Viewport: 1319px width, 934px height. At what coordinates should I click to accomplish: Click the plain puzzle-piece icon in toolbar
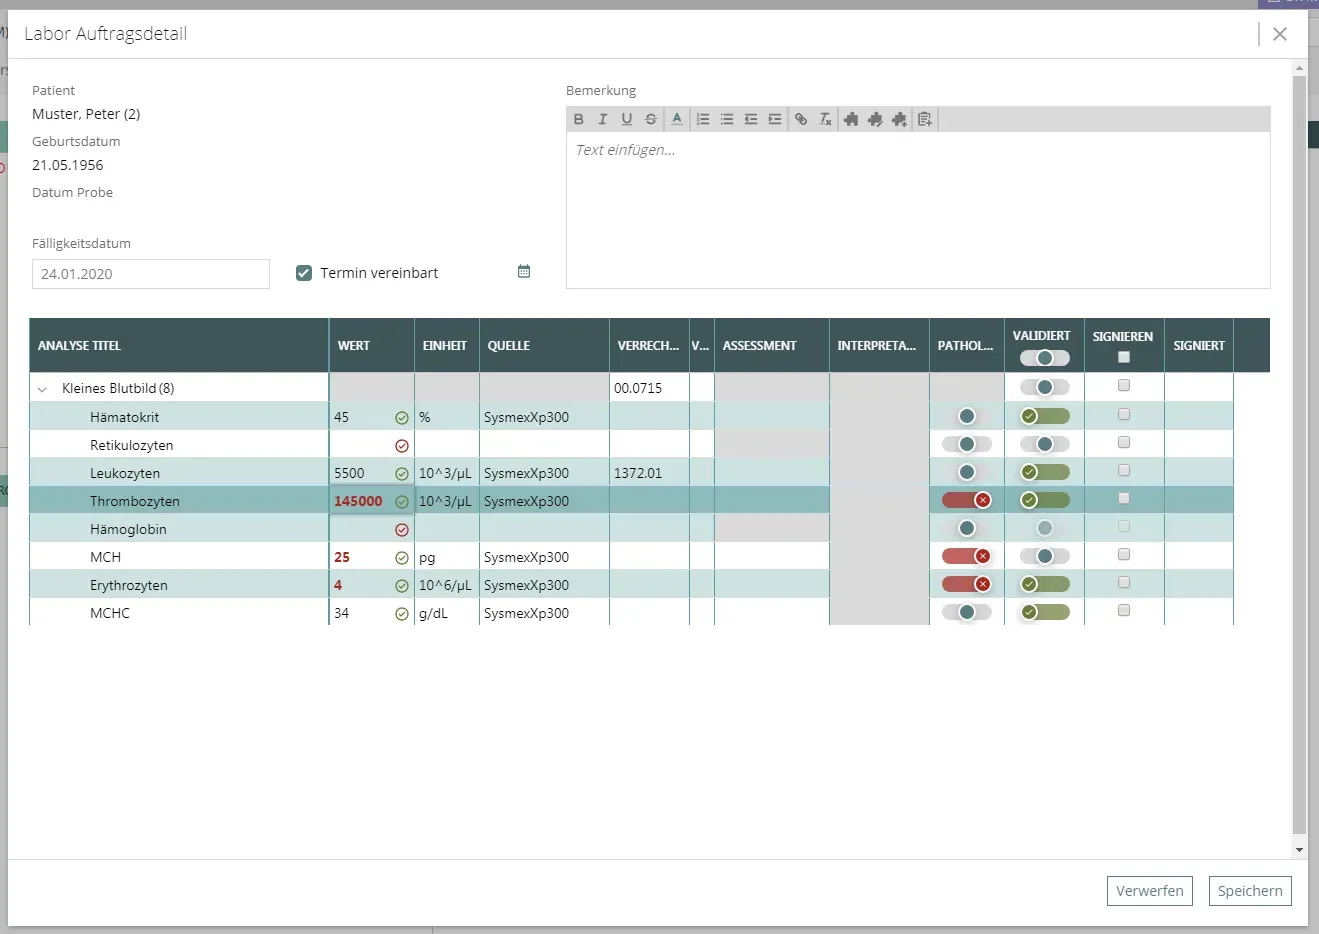[851, 119]
